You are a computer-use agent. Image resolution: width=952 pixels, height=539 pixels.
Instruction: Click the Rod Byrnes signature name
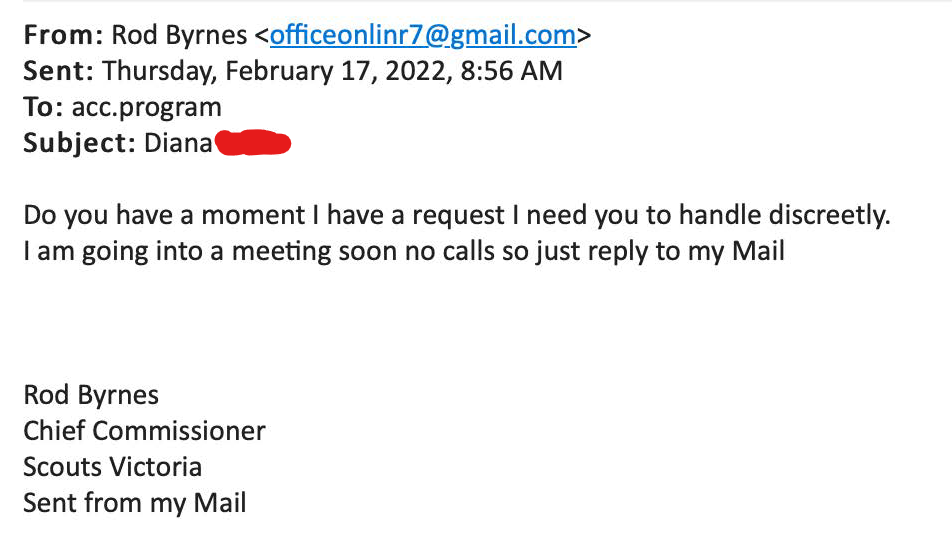coord(91,395)
